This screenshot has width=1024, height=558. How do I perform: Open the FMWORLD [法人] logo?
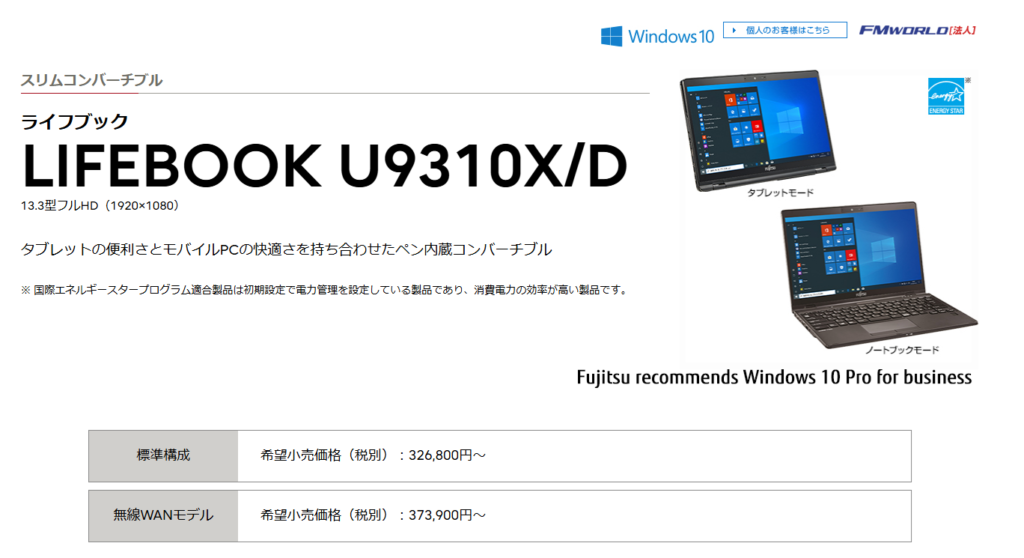pos(917,30)
